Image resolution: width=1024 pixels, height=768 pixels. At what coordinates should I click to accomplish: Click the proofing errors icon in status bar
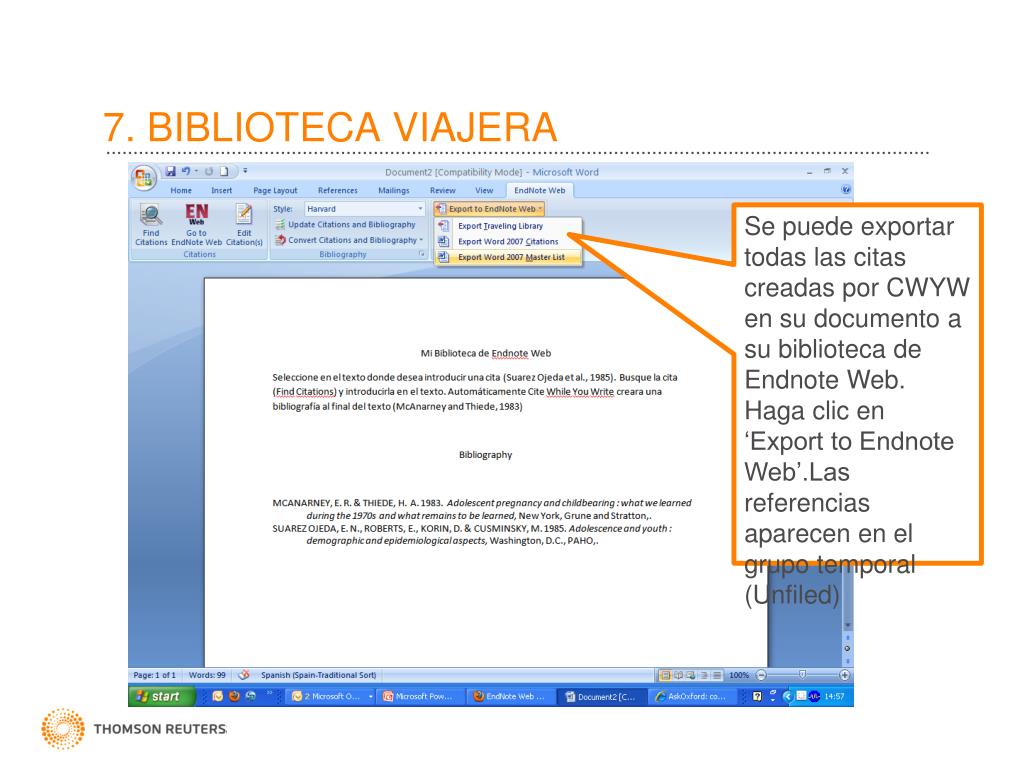(x=244, y=675)
